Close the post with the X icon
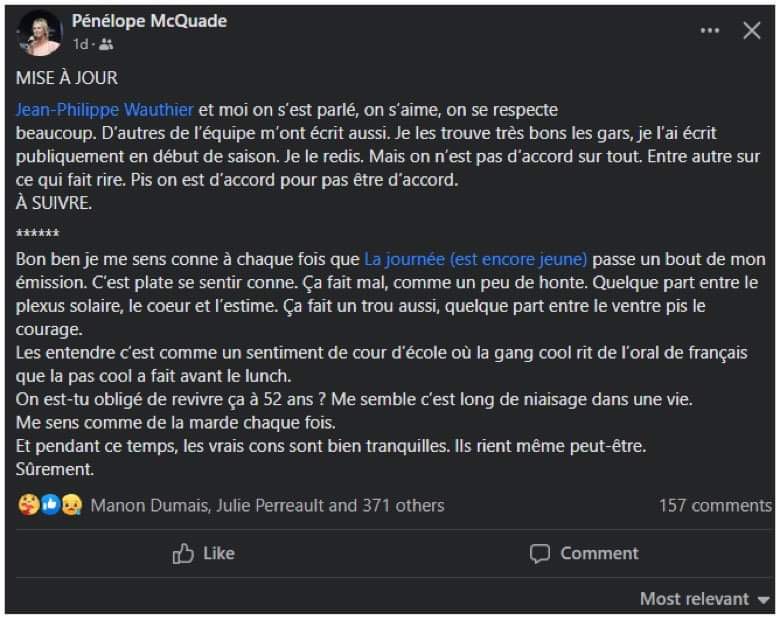 752,31
